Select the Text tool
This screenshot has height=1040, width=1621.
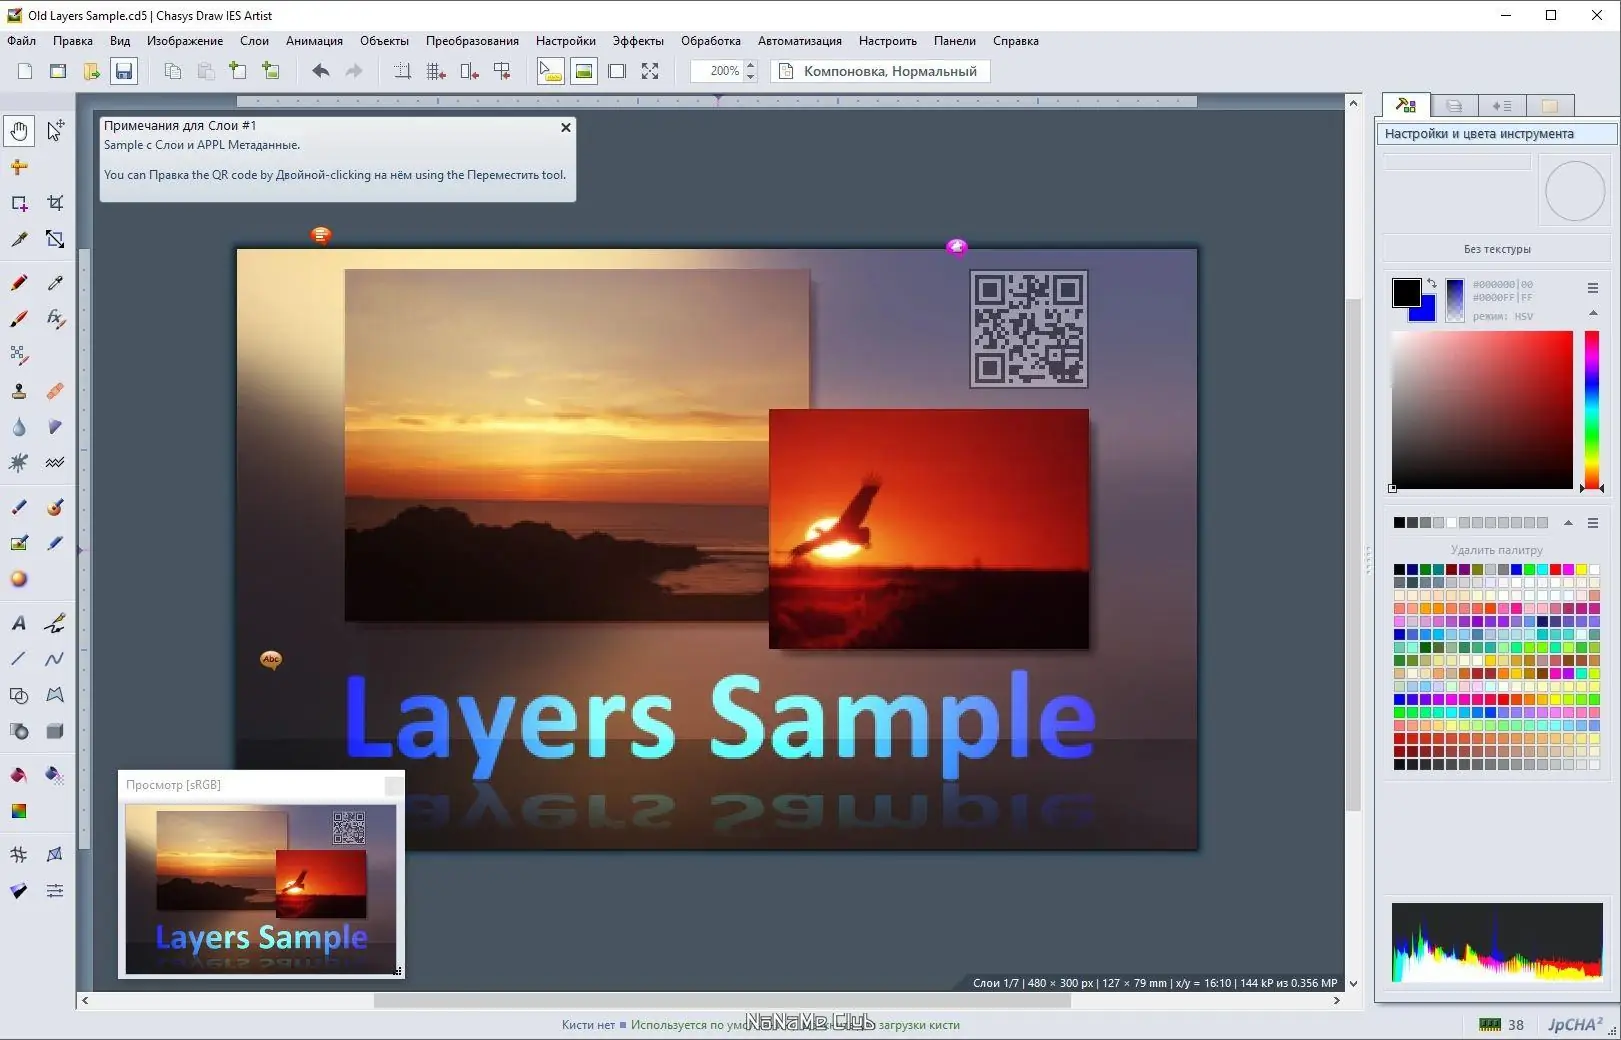[x=19, y=623]
